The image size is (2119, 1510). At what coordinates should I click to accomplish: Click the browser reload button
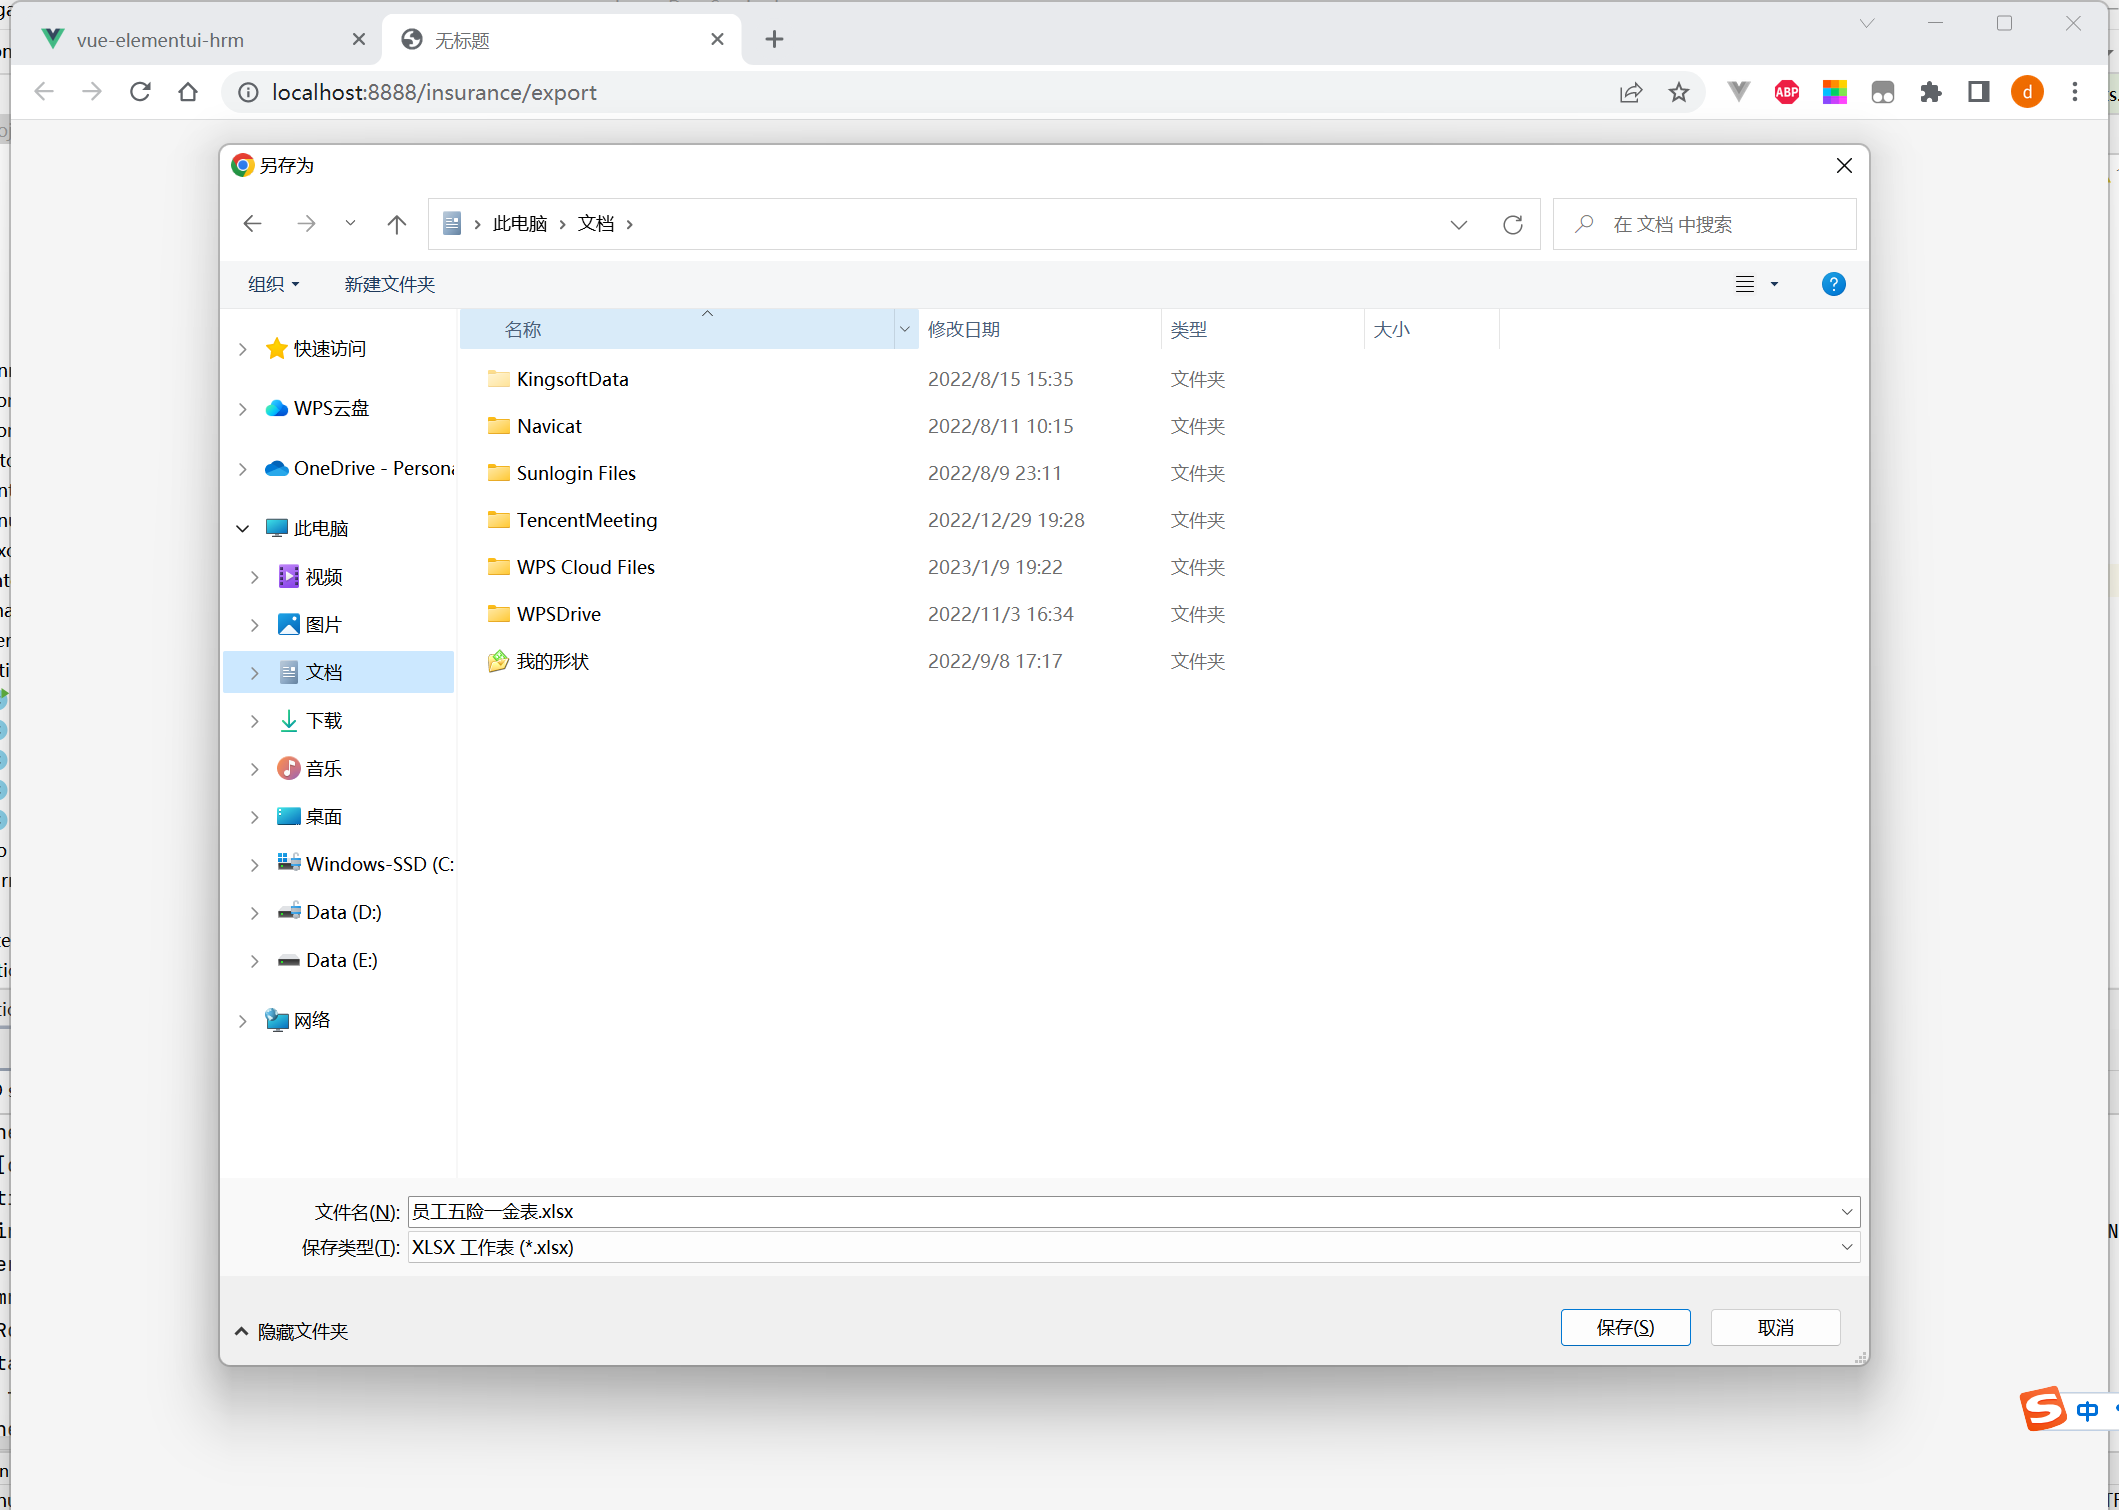click(140, 92)
